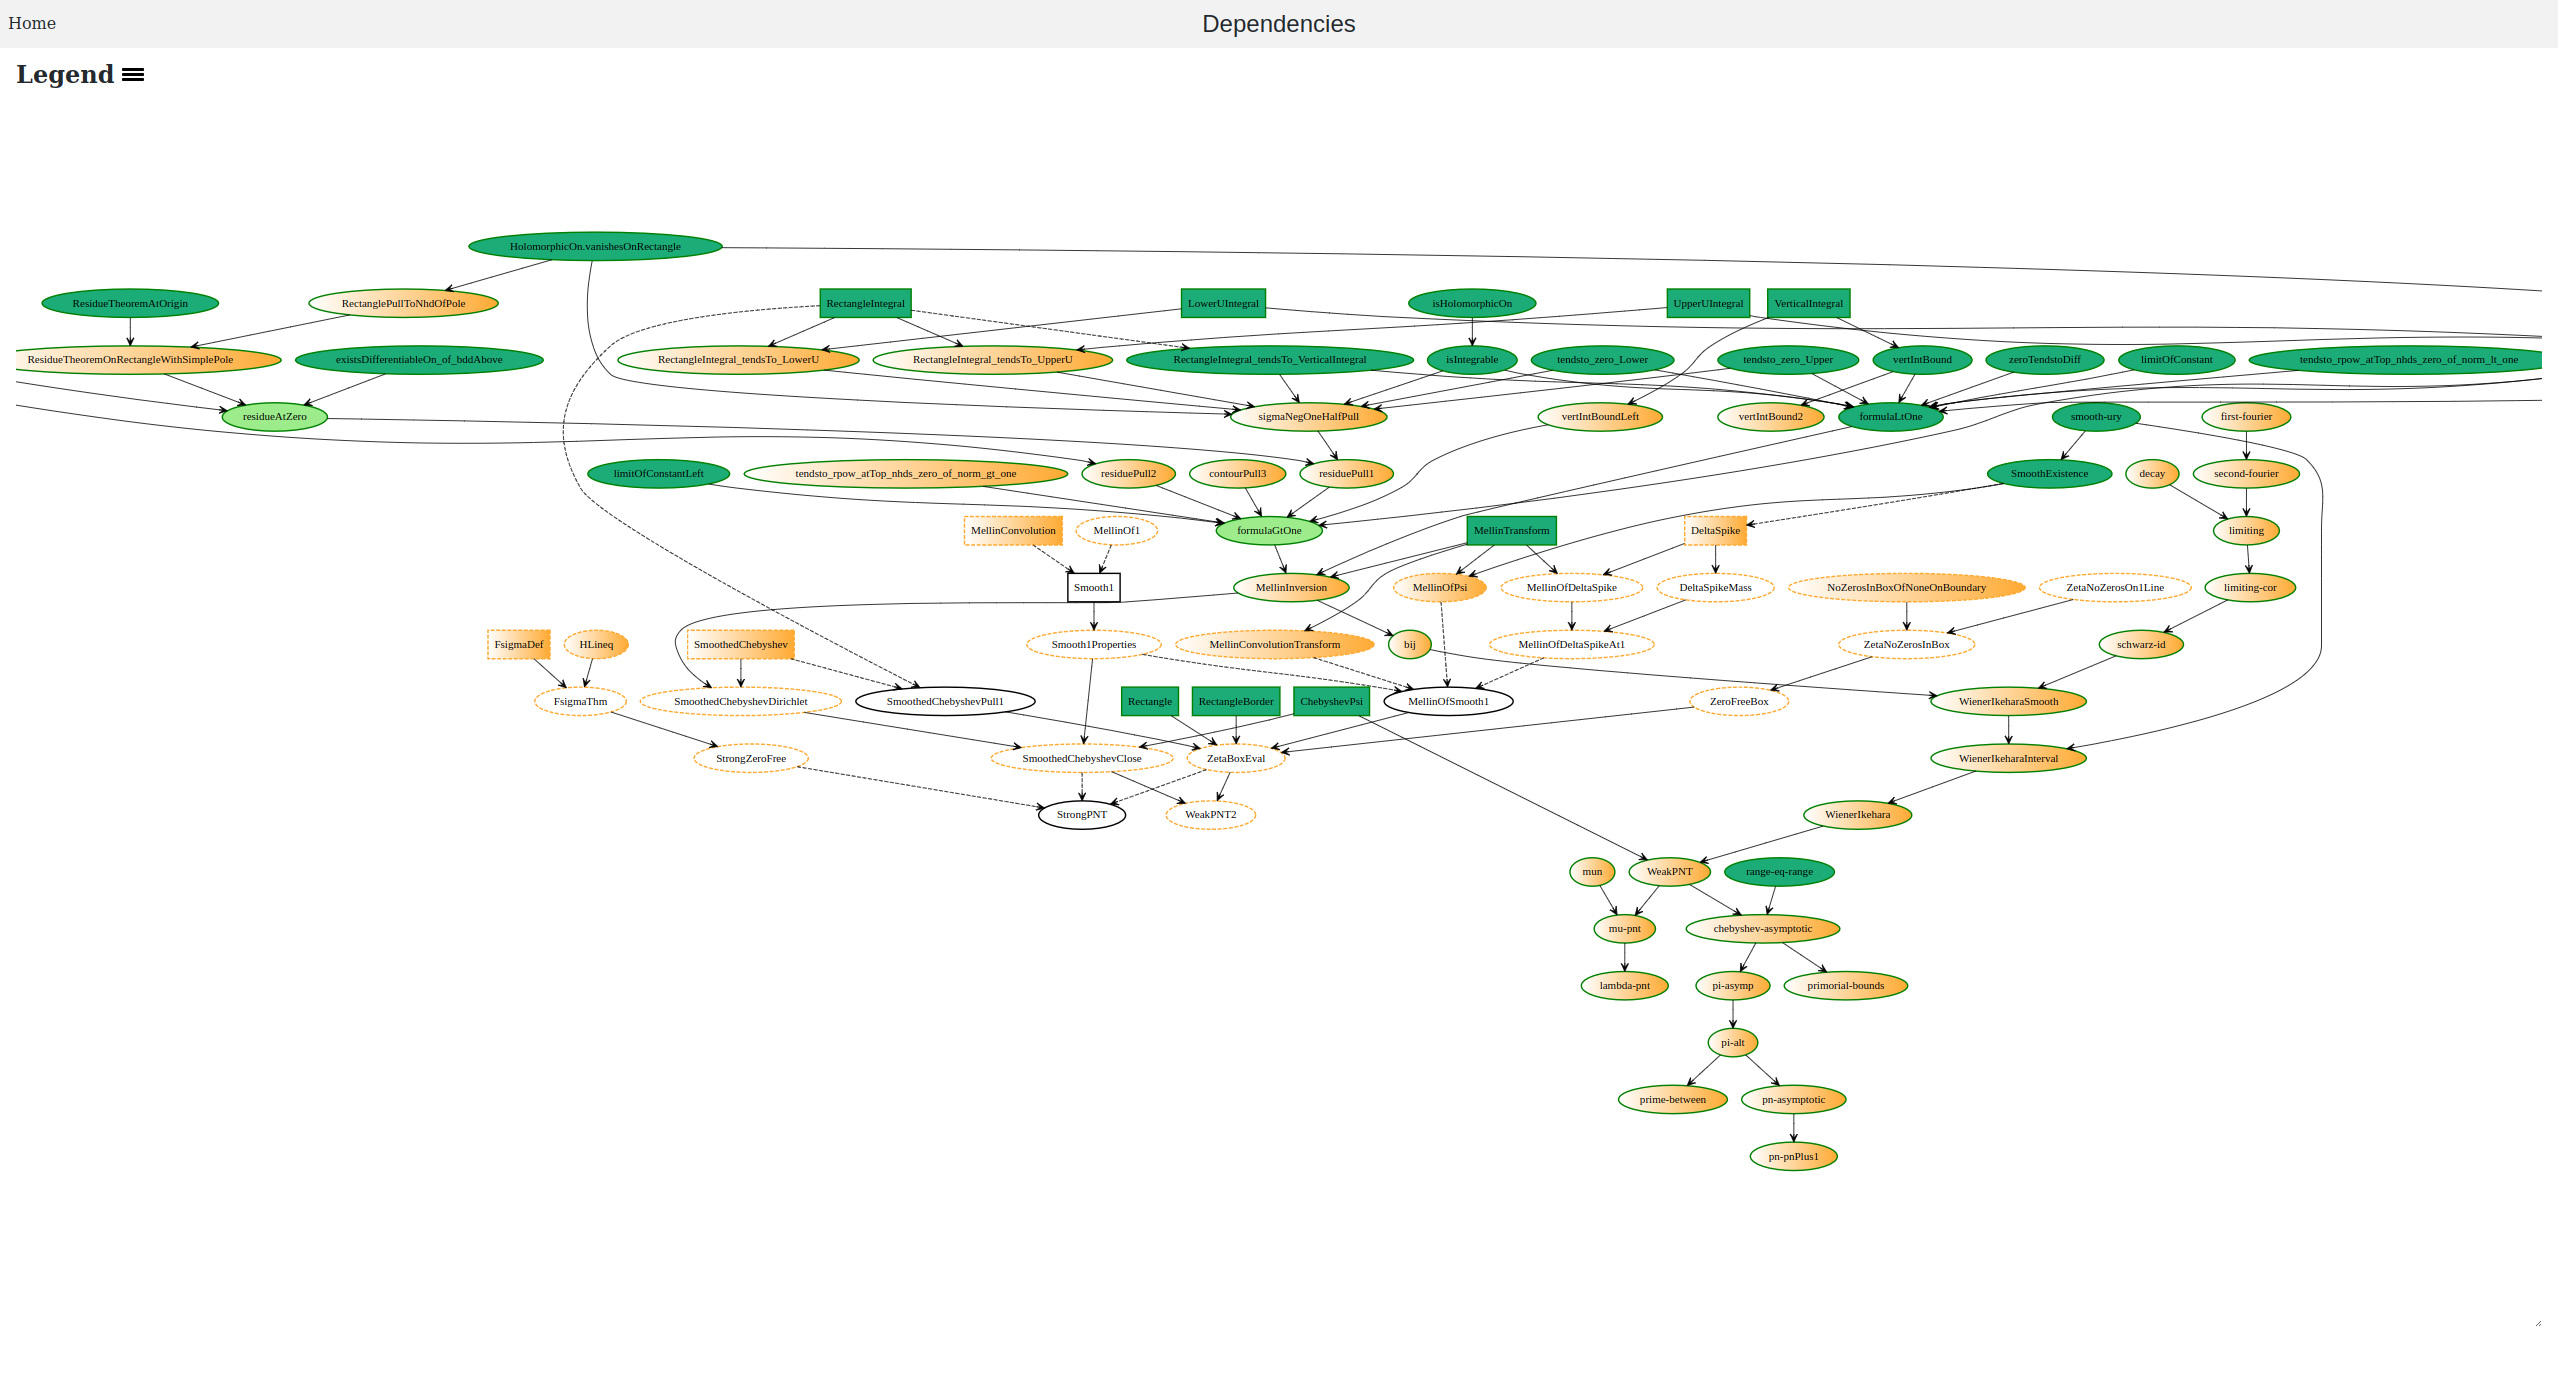Click the second-fourier node

(2246, 474)
